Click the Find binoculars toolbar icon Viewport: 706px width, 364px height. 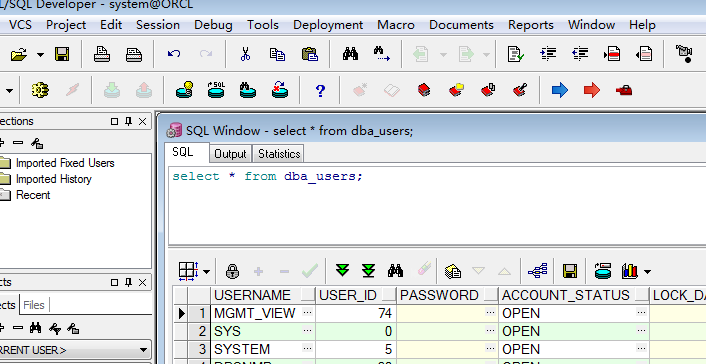point(350,55)
